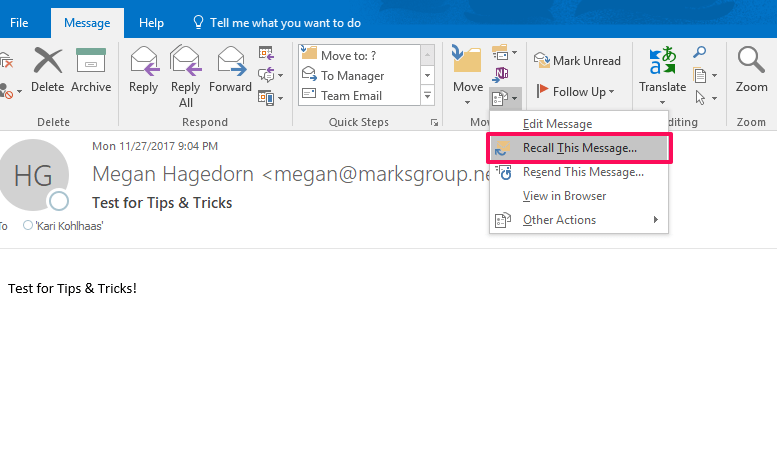This screenshot has height=455, width=777.
Task: Click the More respond actions icon
Action: (266, 98)
